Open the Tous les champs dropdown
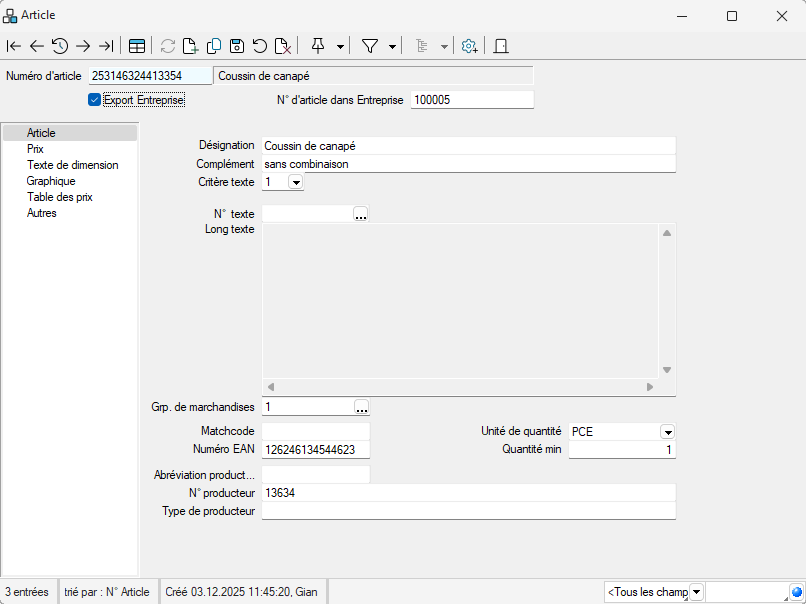 [697, 592]
